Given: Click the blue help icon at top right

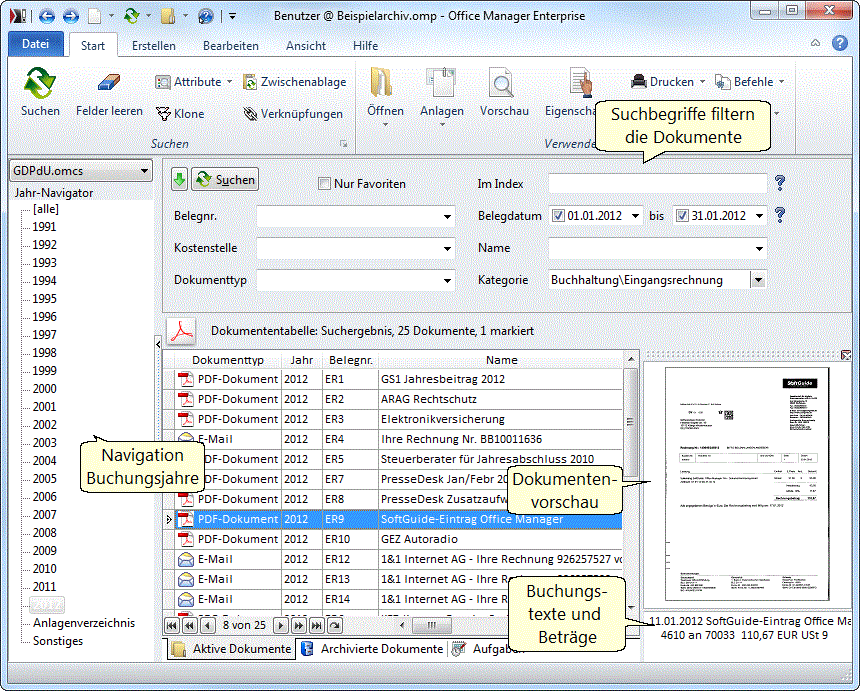Looking at the screenshot, I should click(839, 43).
